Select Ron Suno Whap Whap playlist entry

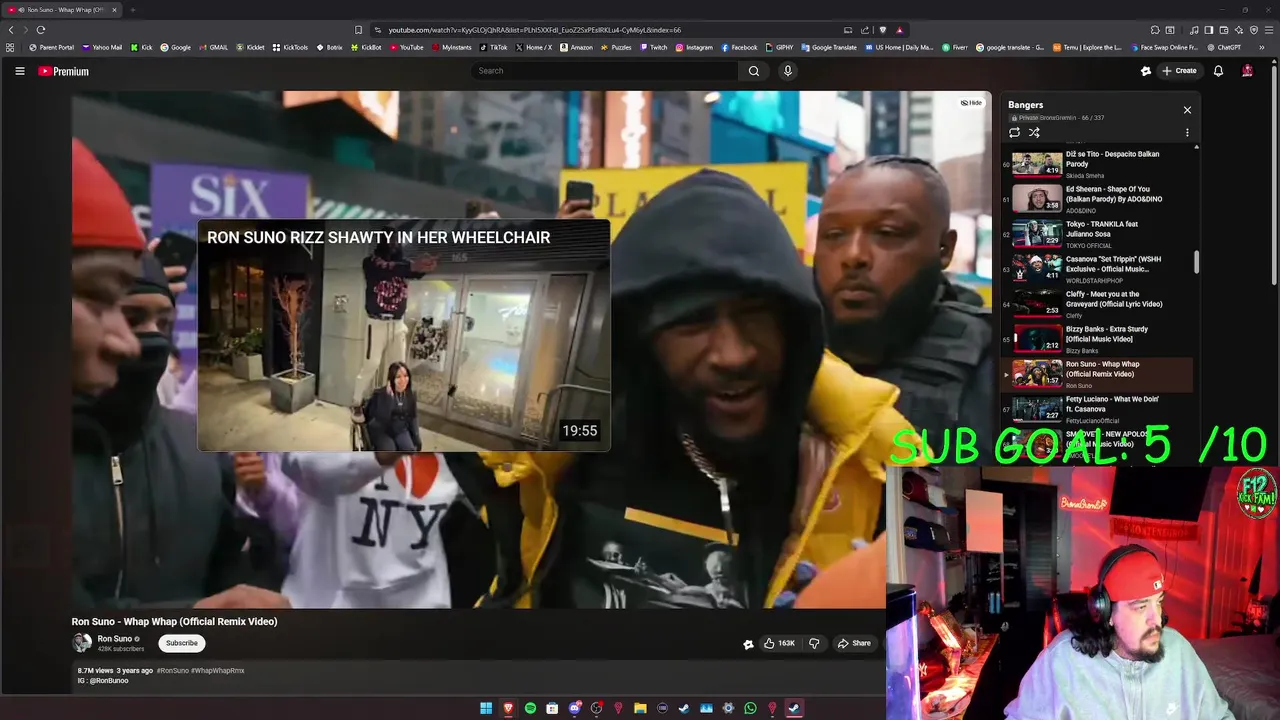pyautogui.click(x=1098, y=374)
